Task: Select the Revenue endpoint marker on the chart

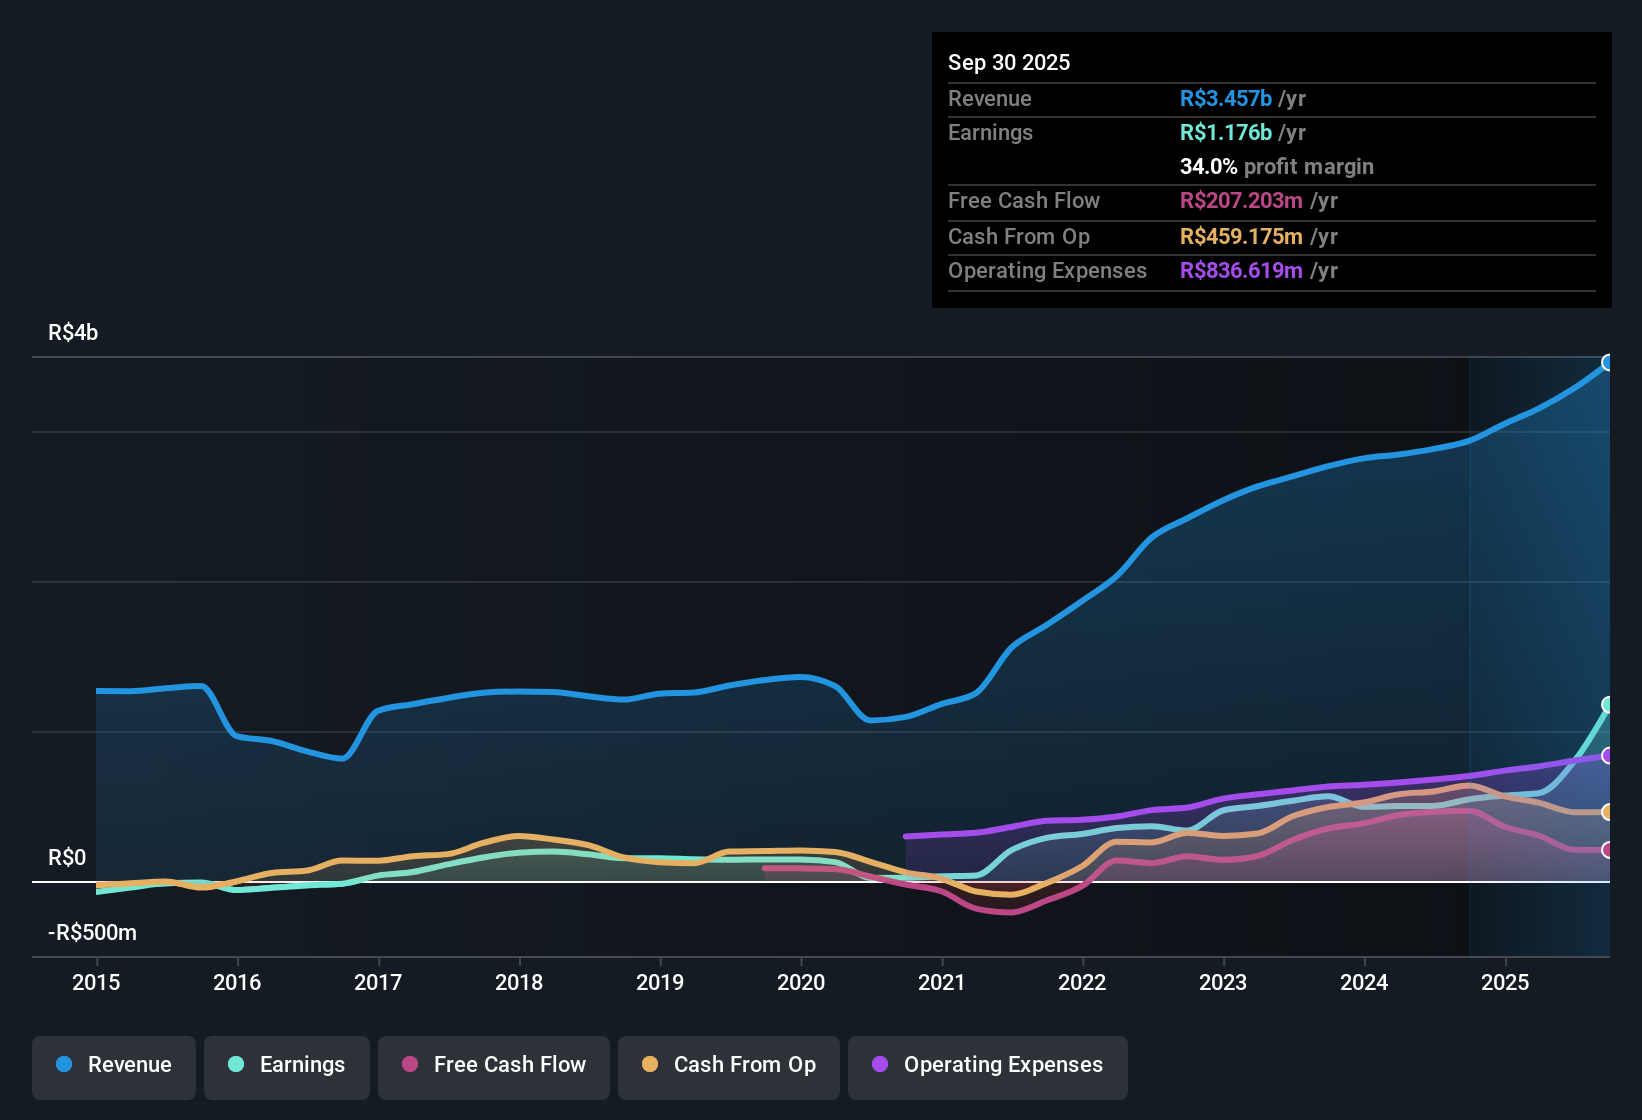Action: [1608, 362]
